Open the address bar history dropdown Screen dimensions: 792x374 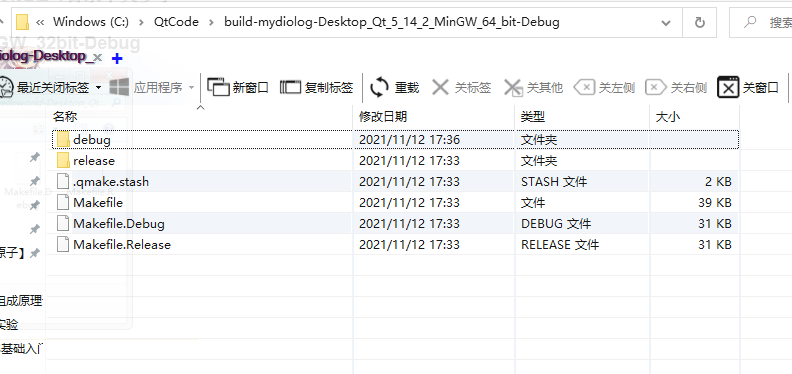pyautogui.click(x=666, y=23)
